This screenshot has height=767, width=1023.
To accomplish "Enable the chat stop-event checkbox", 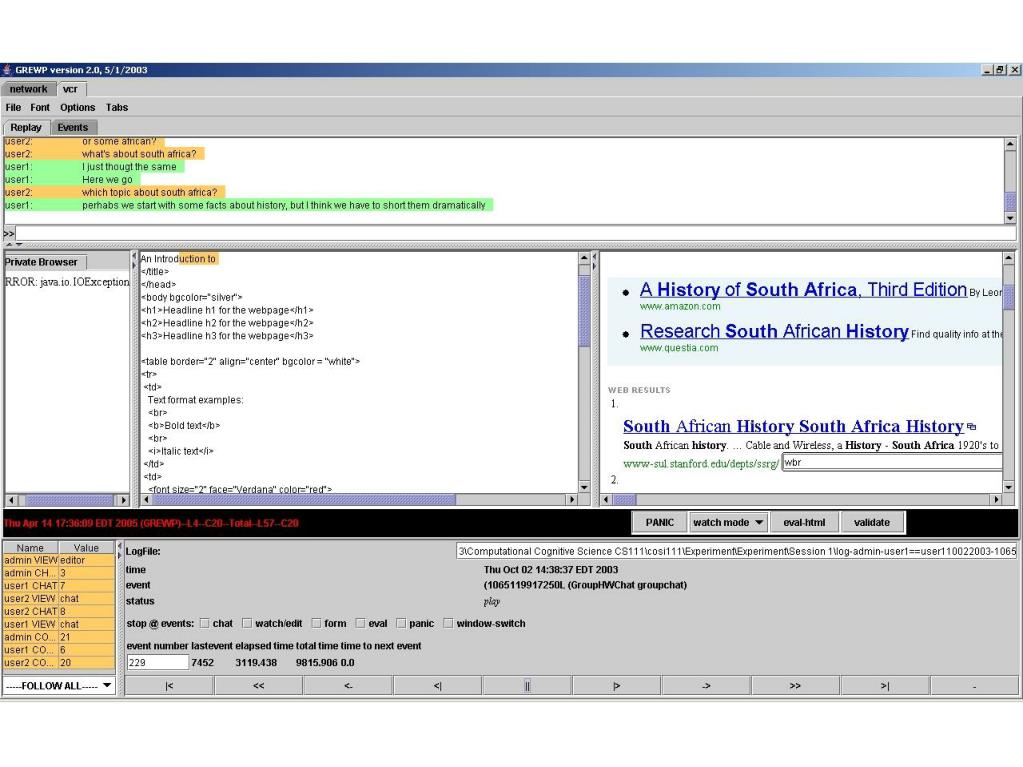I will coord(205,624).
